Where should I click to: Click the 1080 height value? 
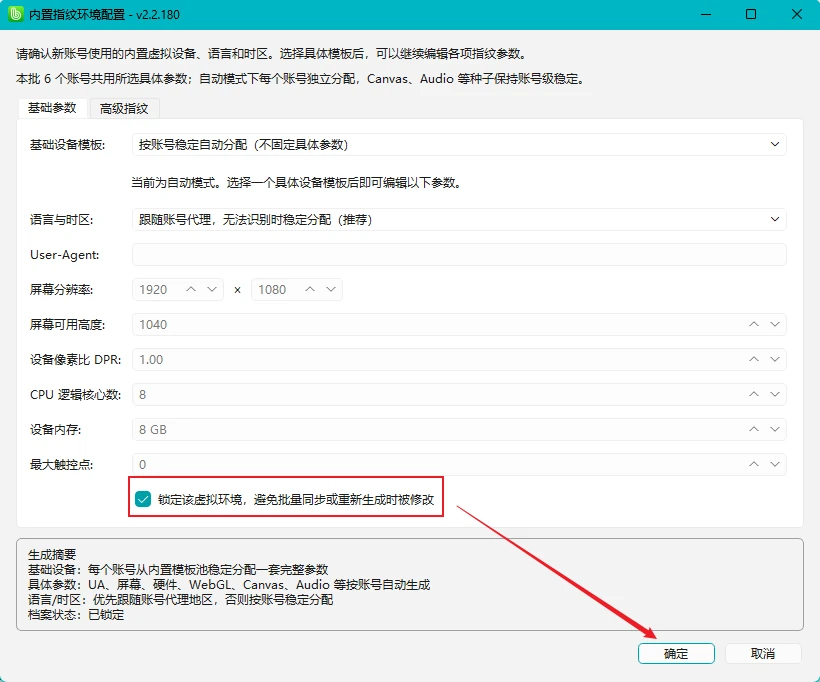272,290
